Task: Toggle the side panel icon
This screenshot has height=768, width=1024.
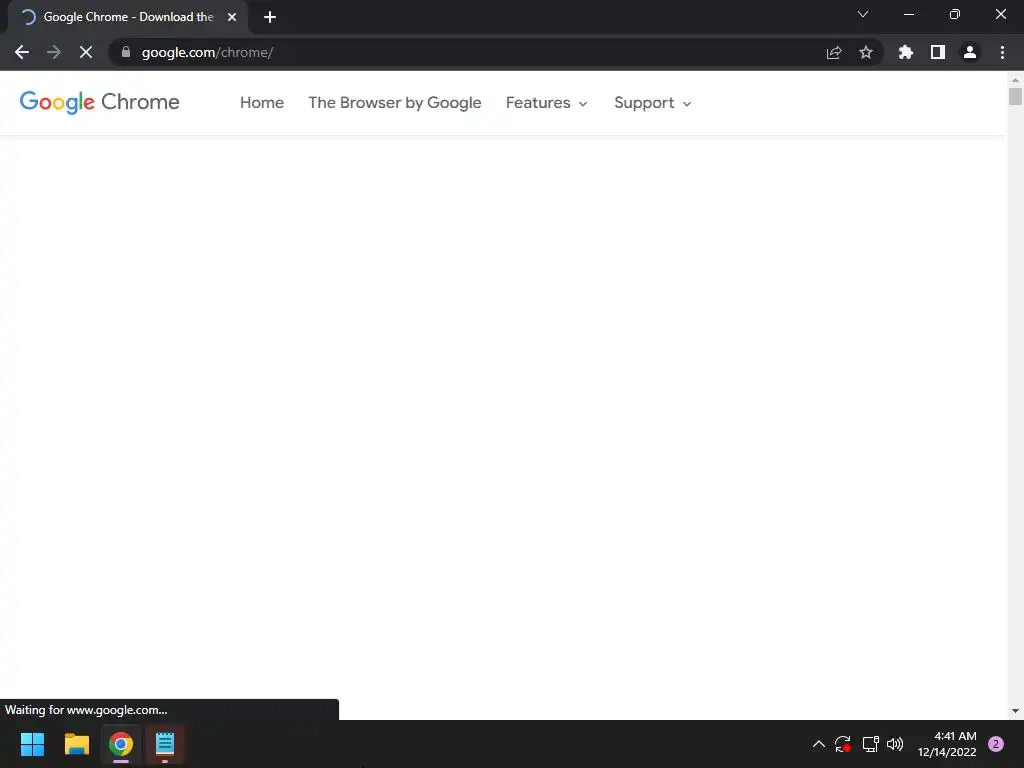Action: (938, 52)
